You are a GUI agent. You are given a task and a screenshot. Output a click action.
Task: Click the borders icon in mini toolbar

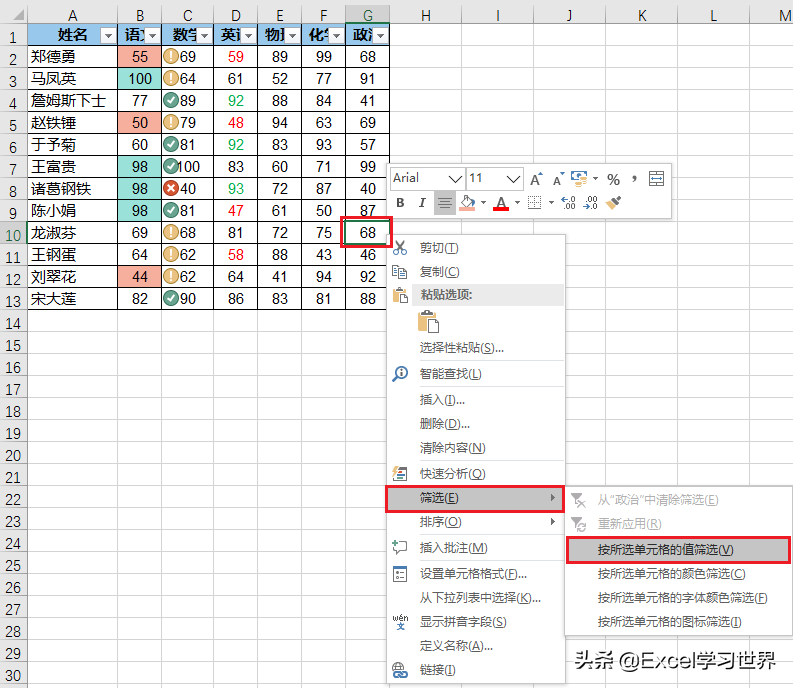pyautogui.click(x=535, y=203)
